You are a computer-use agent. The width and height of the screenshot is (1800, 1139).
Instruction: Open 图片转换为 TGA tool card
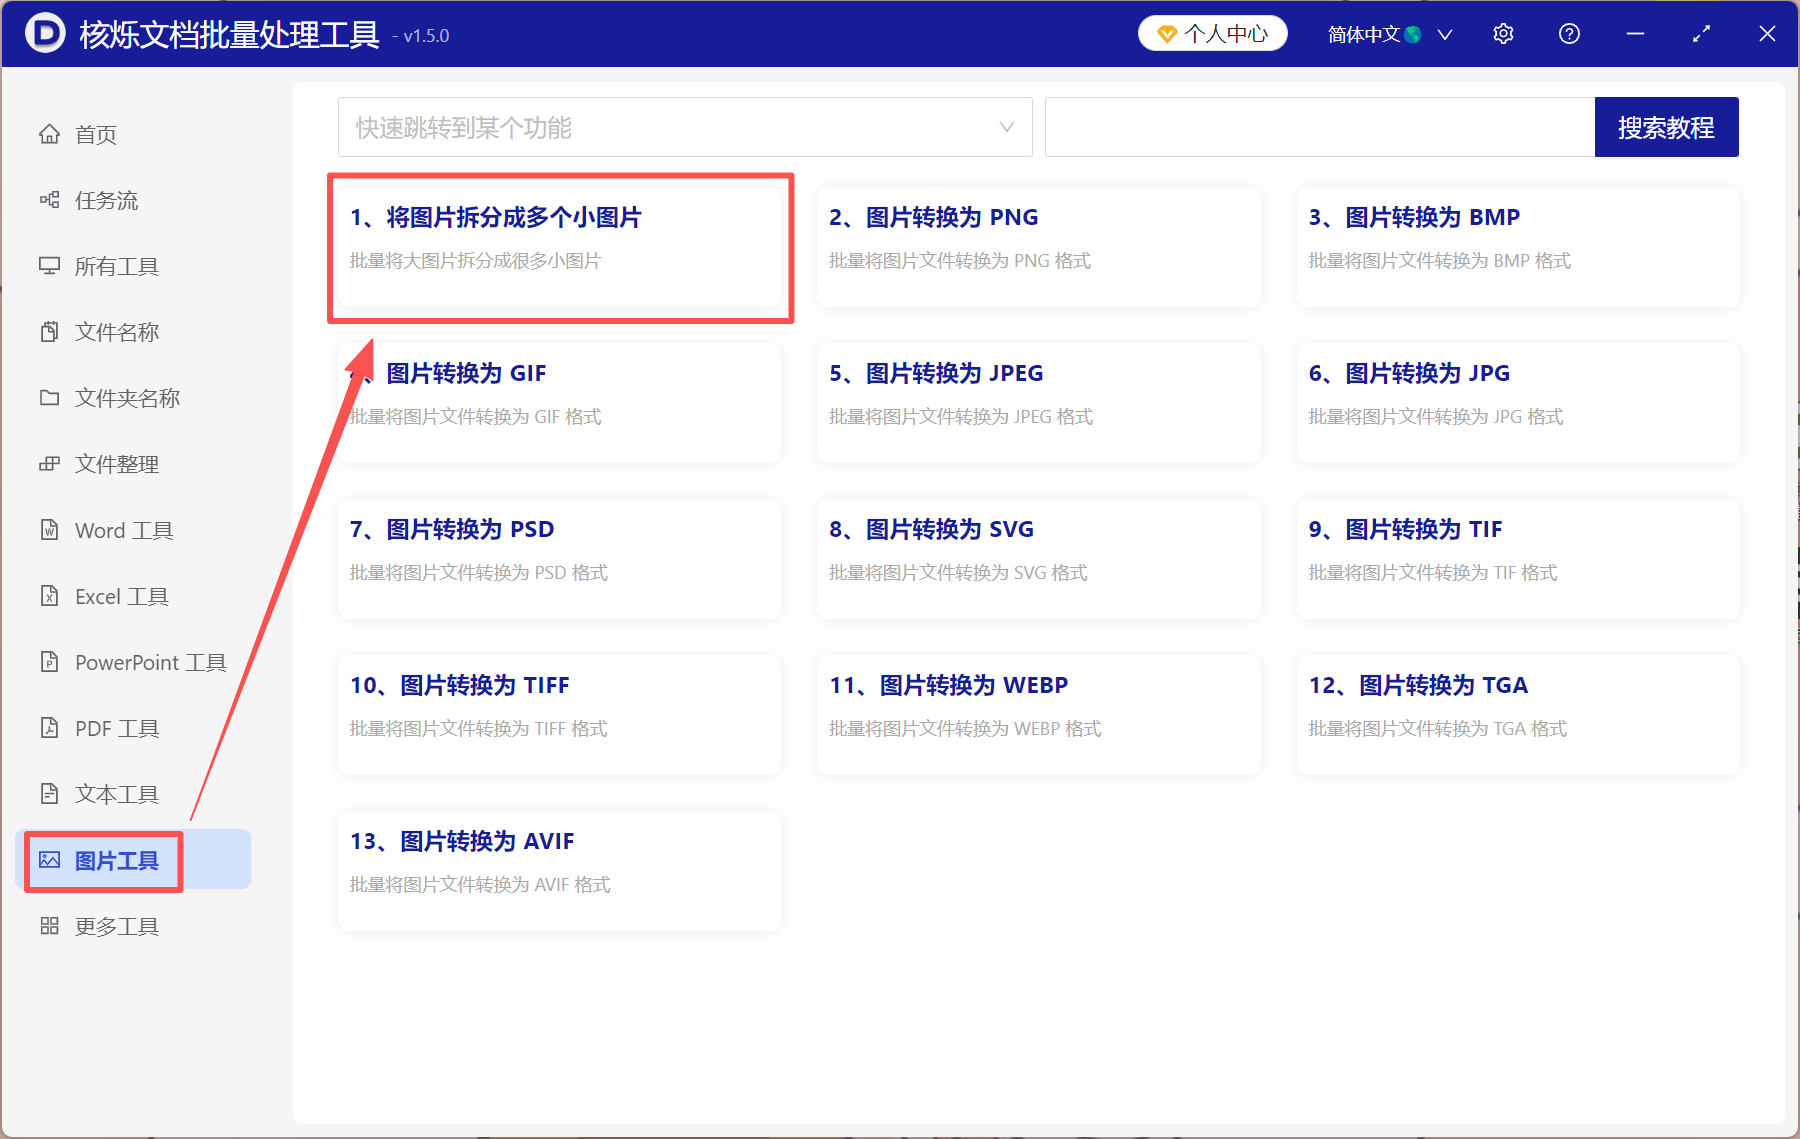pyautogui.click(x=1518, y=714)
